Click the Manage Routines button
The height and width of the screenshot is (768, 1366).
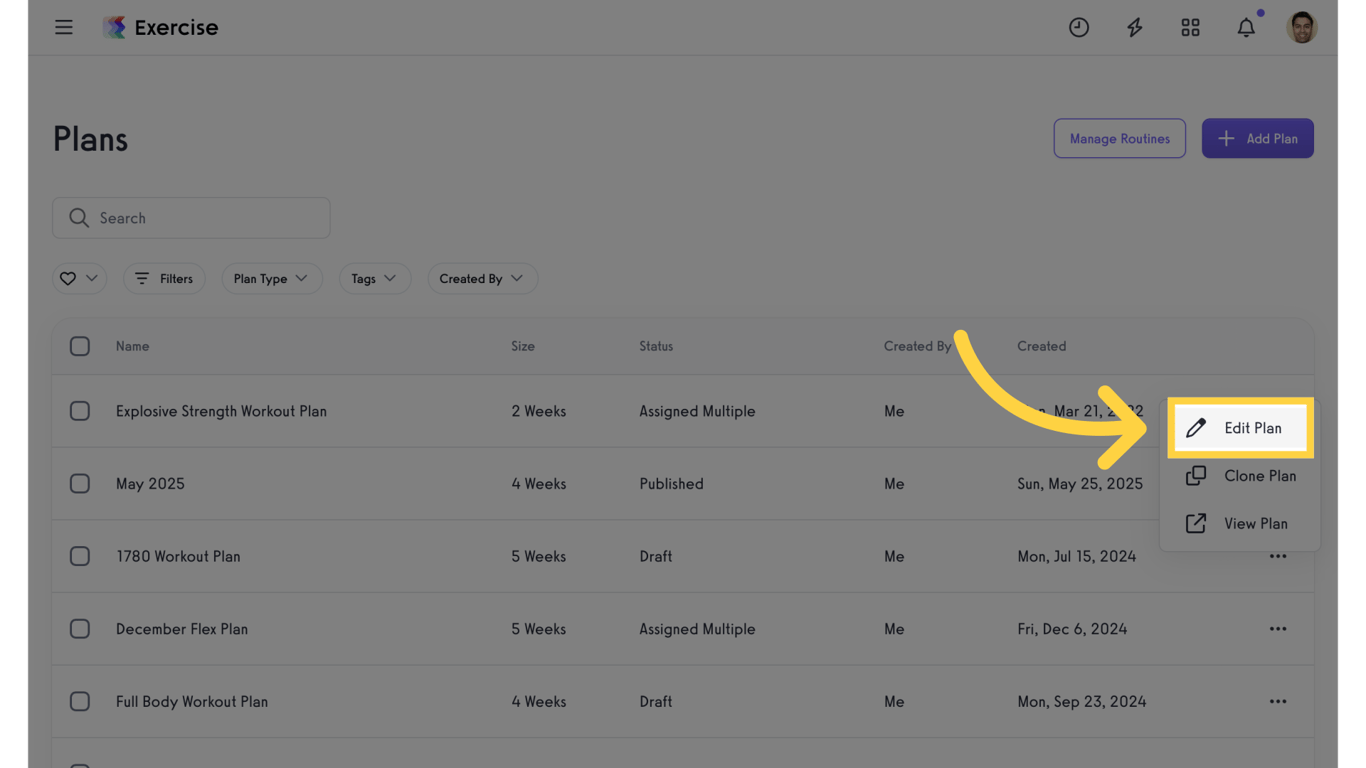(1119, 139)
